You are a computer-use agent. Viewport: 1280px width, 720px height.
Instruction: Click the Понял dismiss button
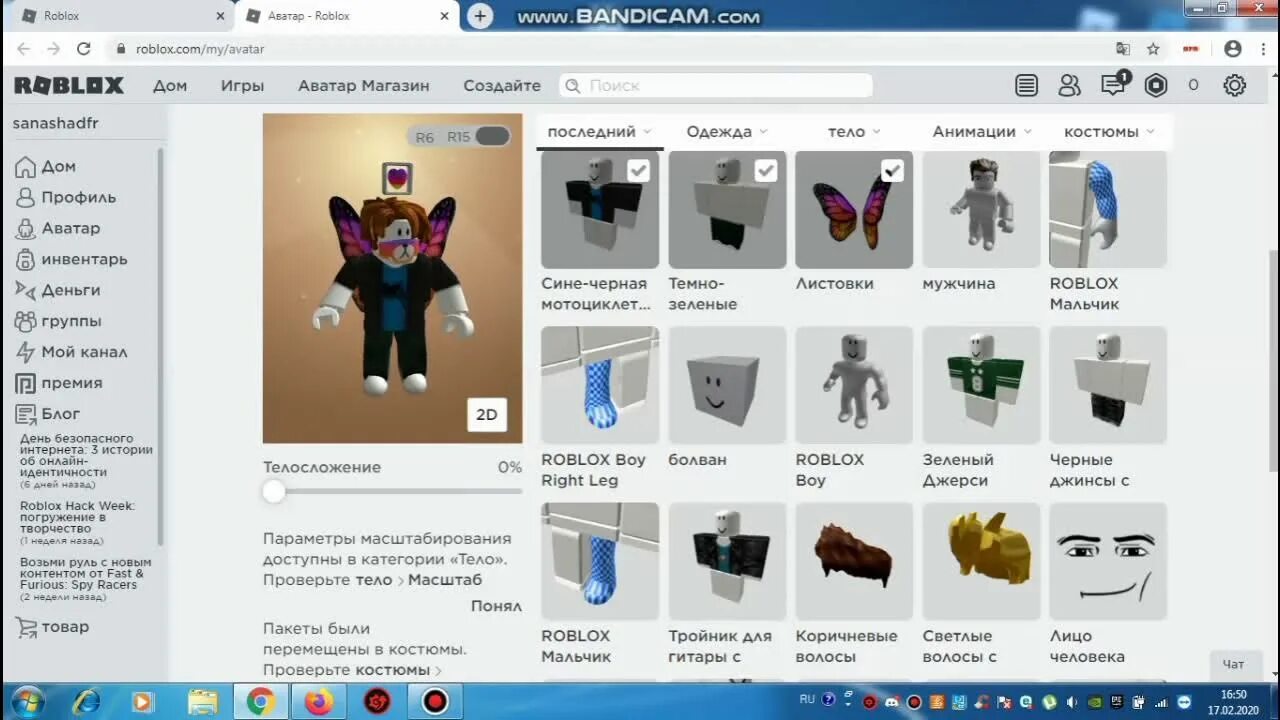pos(496,606)
